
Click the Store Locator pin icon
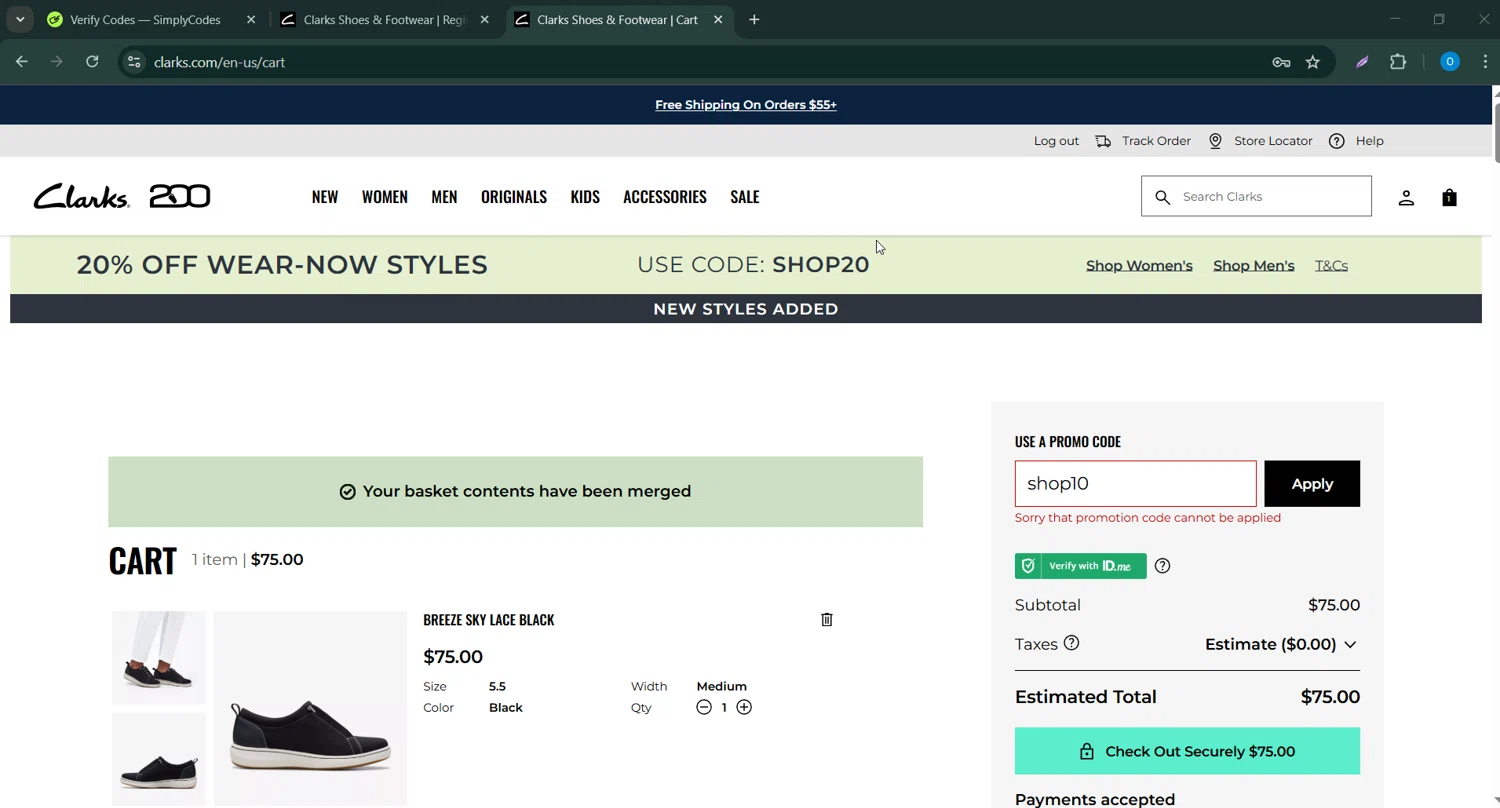pyautogui.click(x=1215, y=141)
